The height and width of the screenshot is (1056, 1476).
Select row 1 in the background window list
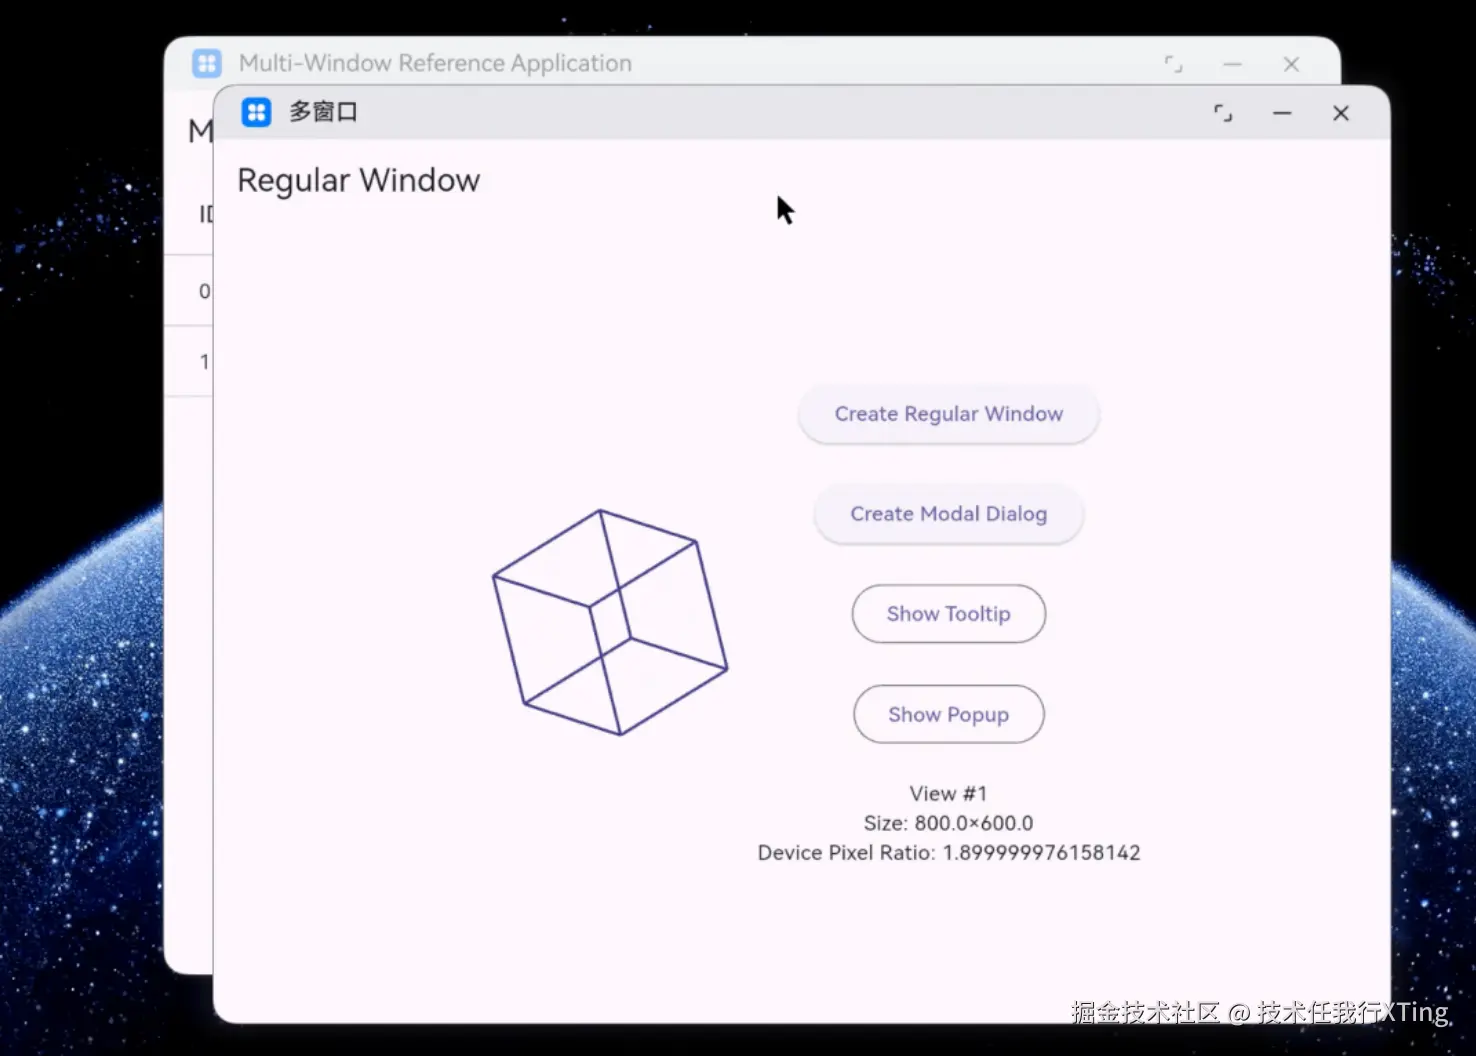point(190,361)
